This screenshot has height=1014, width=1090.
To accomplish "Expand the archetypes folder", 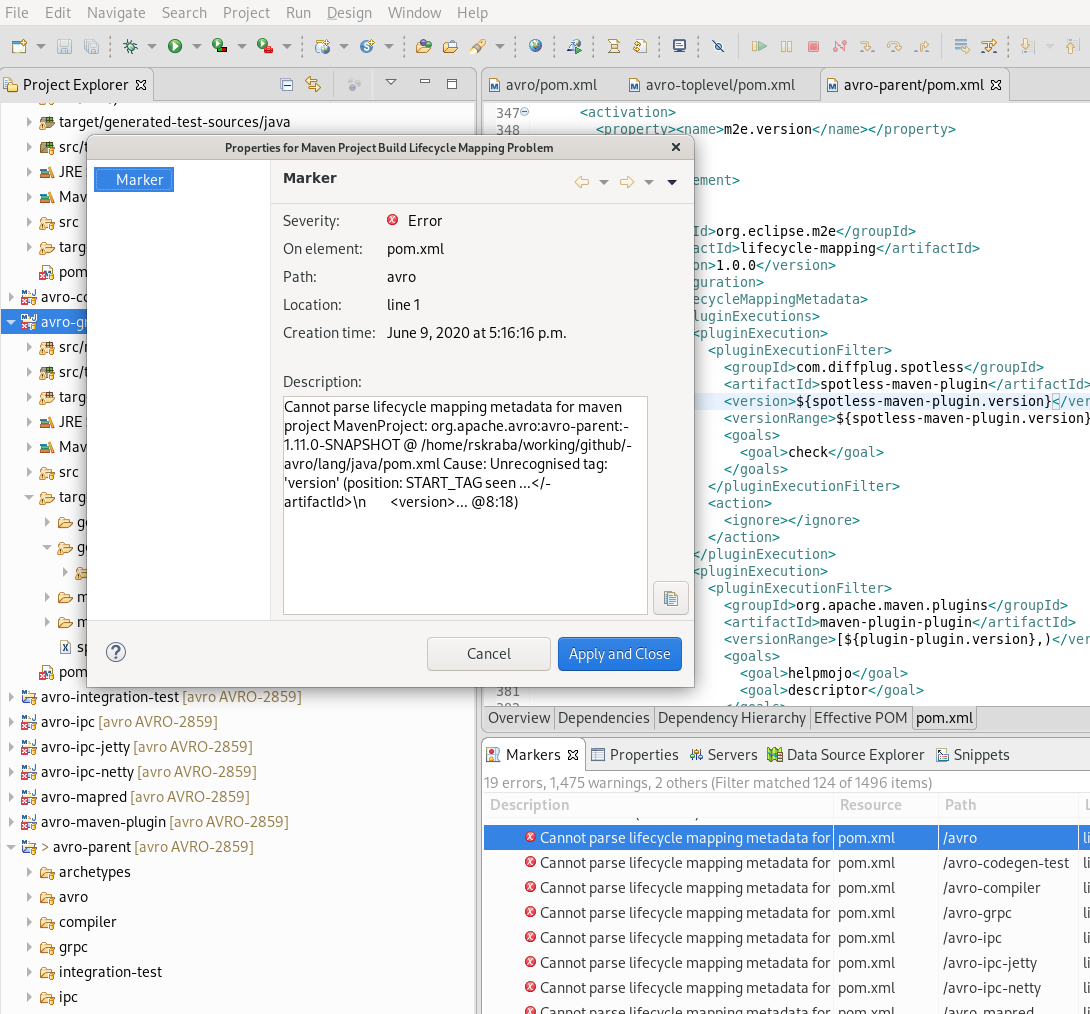I will 29,872.
